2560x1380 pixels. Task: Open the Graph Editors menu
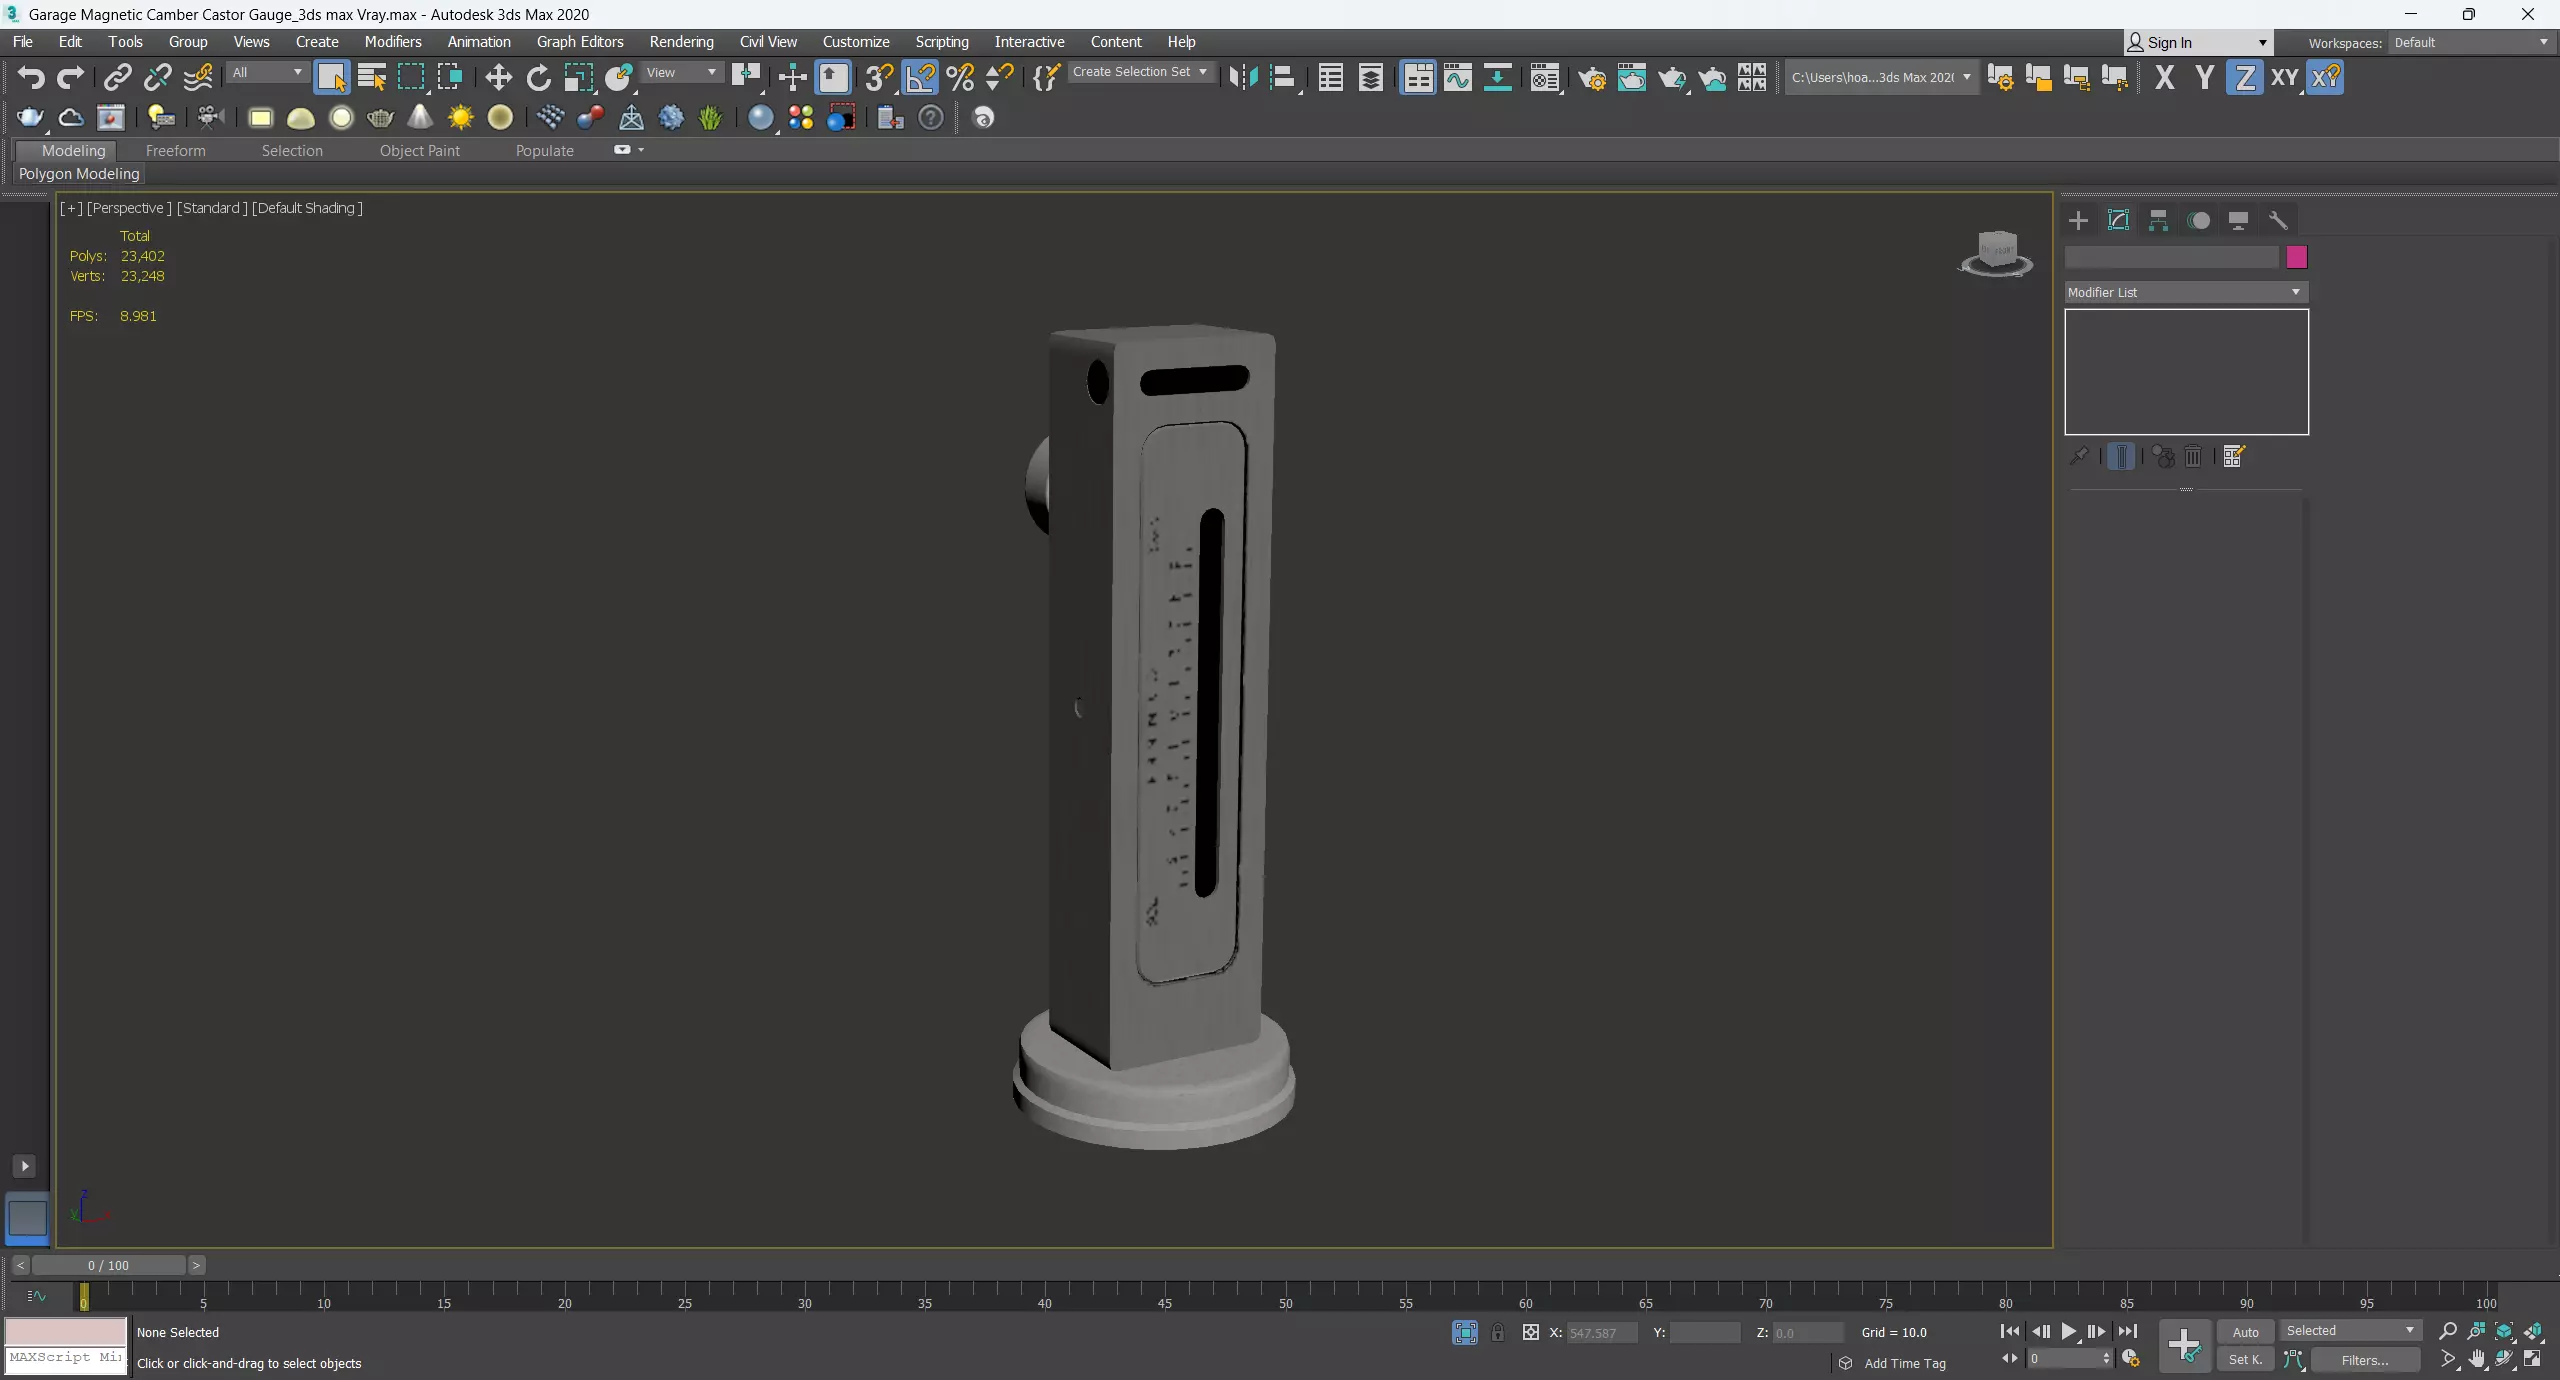click(580, 42)
